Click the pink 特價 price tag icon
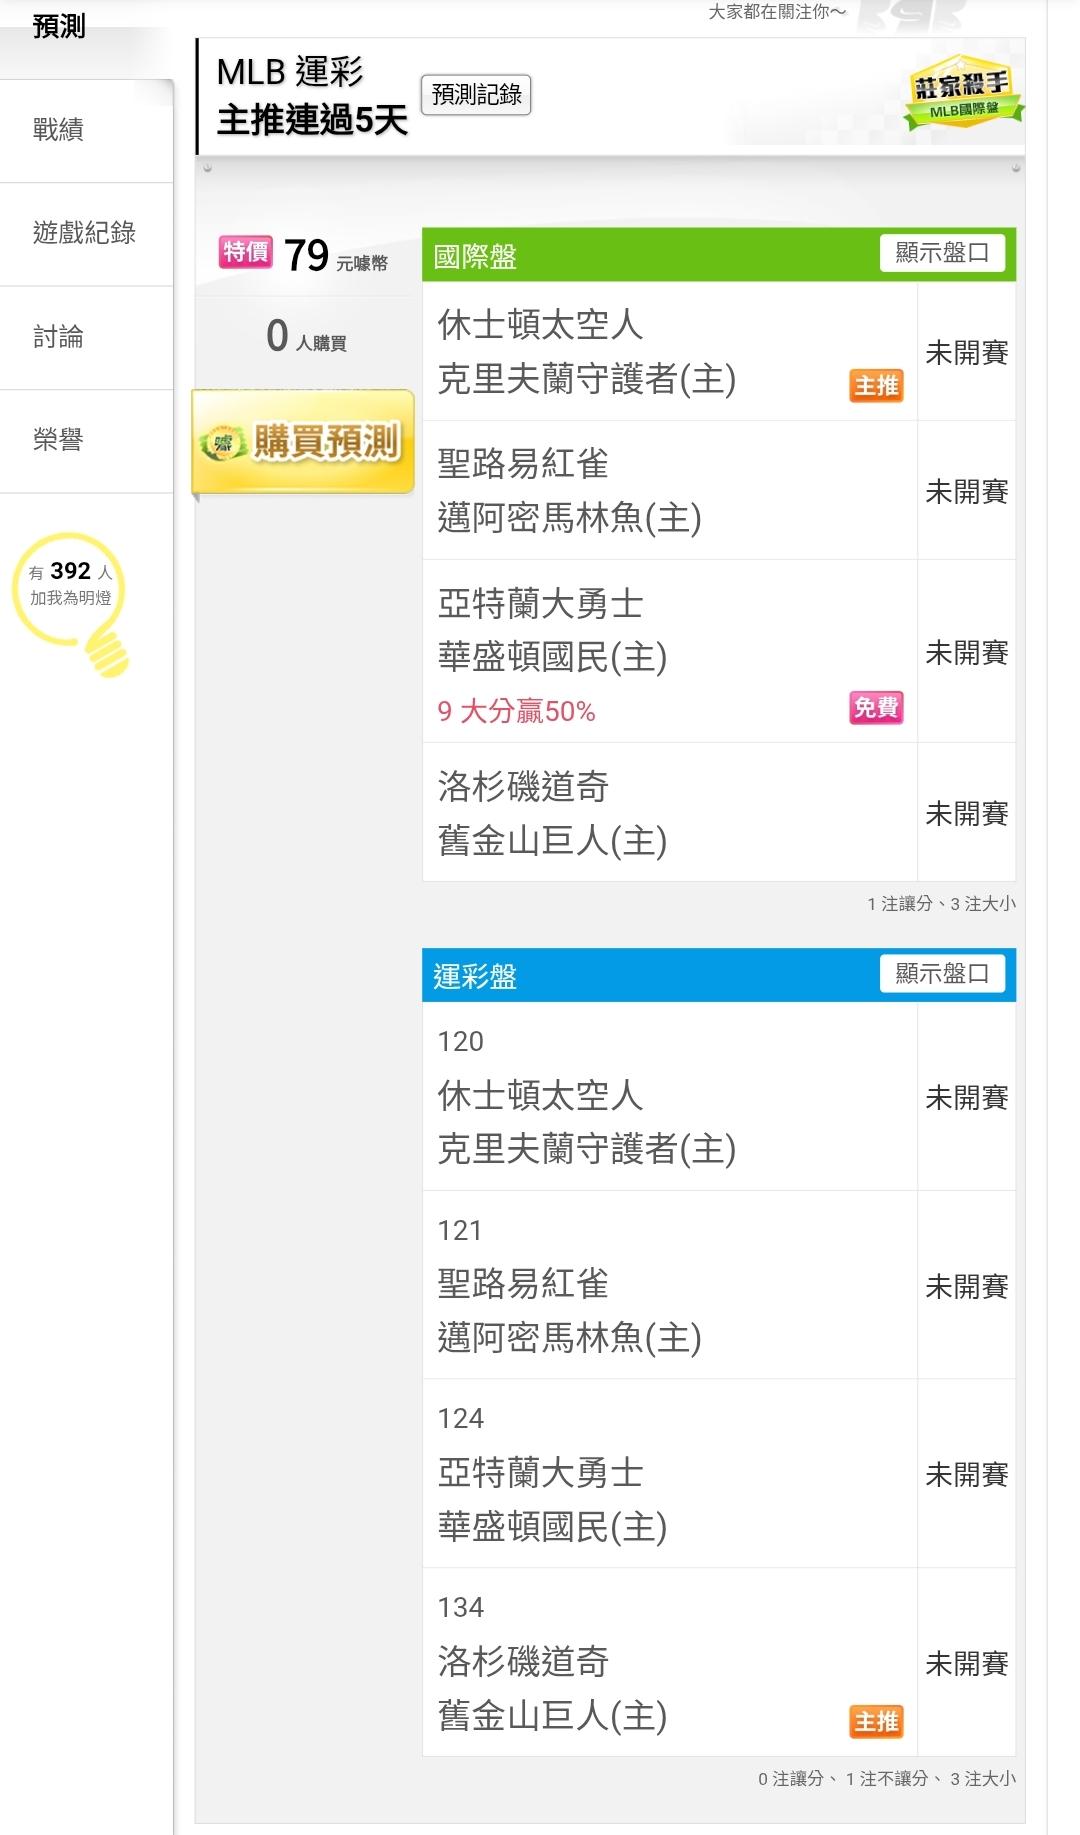Viewport: 1080px width, 1835px height. point(245,252)
